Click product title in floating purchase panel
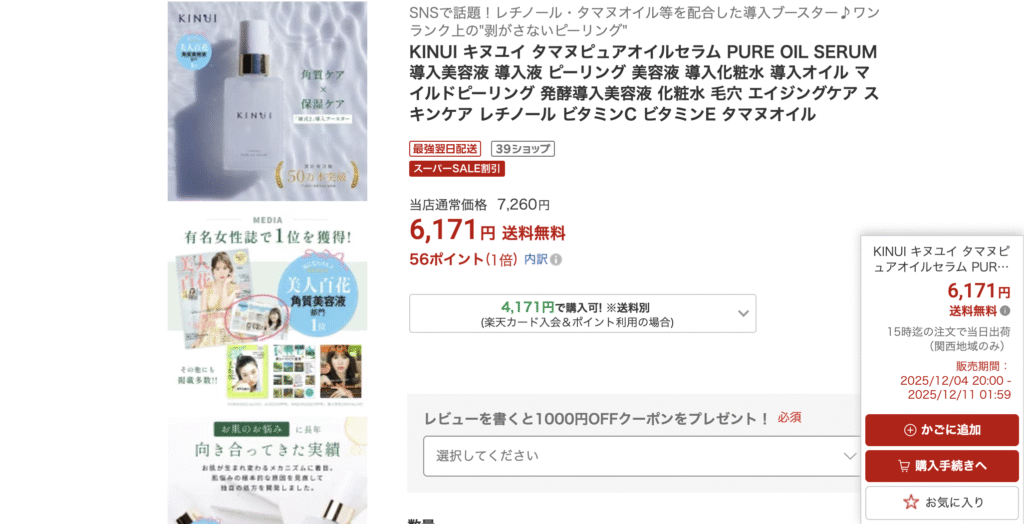Image resolution: width=1024 pixels, height=524 pixels. (x=942, y=260)
